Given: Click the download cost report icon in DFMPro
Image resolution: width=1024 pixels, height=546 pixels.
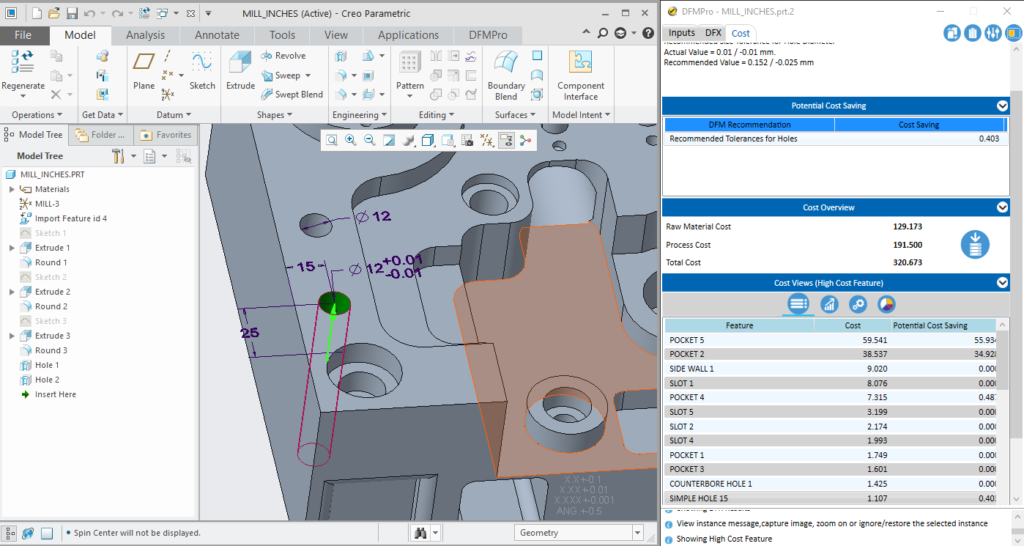Looking at the screenshot, I should tap(975, 244).
